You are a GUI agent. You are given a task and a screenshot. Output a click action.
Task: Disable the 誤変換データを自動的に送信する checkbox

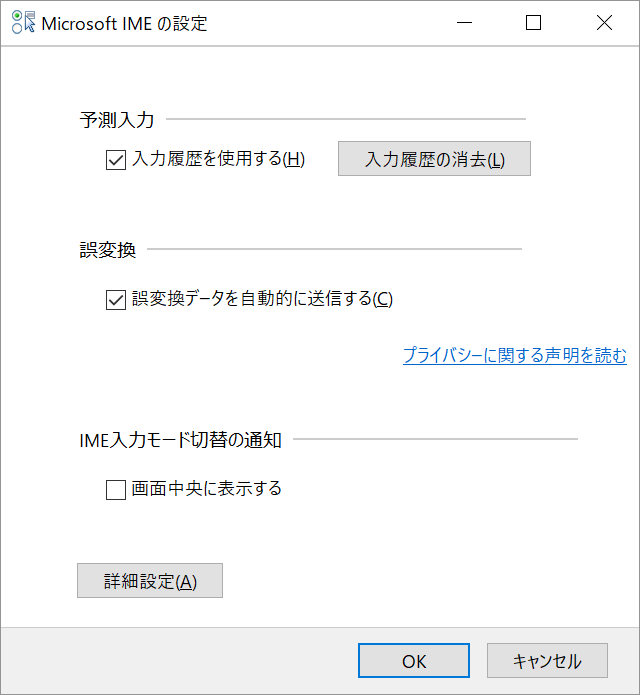click(115, 299)
